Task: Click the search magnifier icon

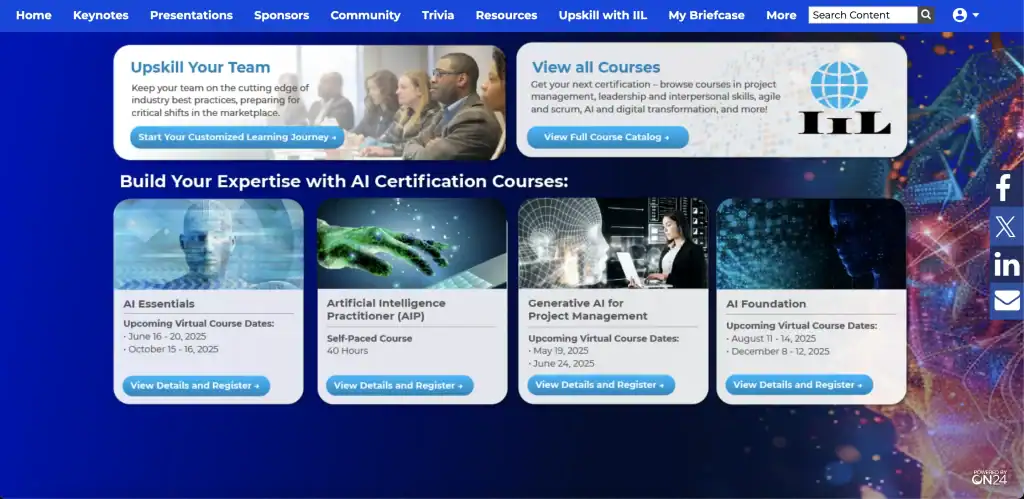Action: [x=926, y=14]
